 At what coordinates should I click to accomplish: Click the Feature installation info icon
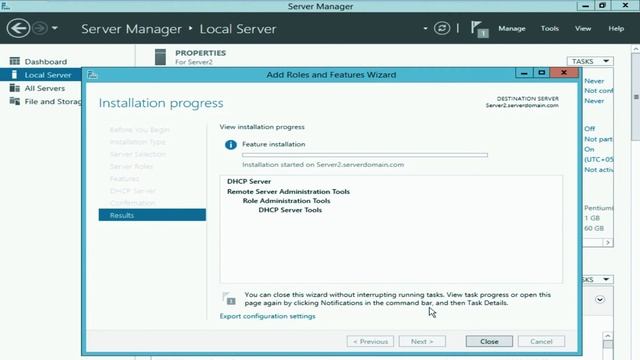tap(231, 144)
